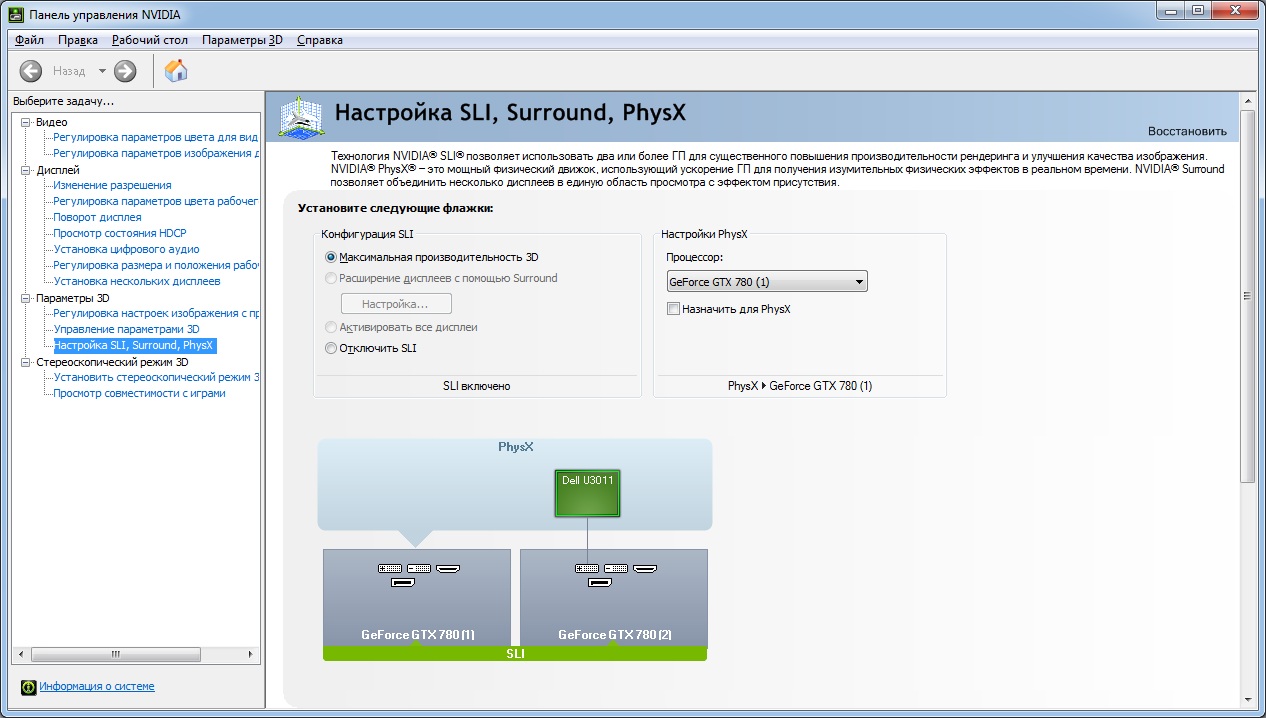Open "Управление параметрами 3D" task
1266x718 pixels.
point(126,329)
